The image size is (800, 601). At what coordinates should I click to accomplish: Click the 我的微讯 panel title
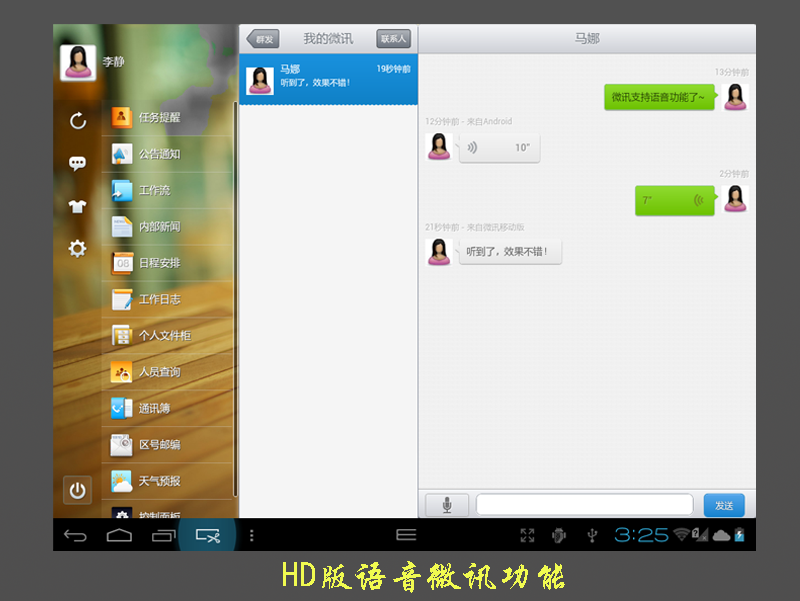(x=328, y=39)
